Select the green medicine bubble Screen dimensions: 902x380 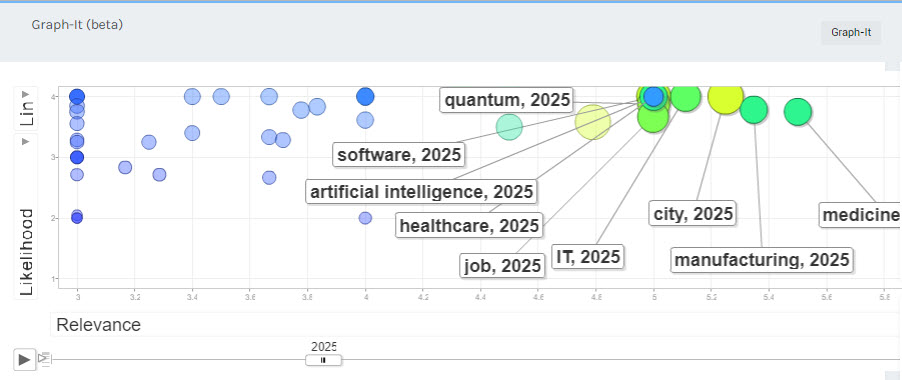click(797, 112)
